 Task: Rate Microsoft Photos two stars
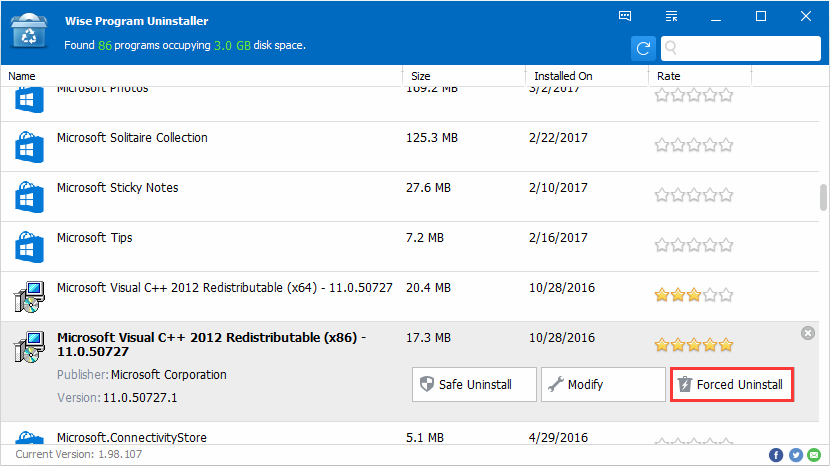(678, 95)
